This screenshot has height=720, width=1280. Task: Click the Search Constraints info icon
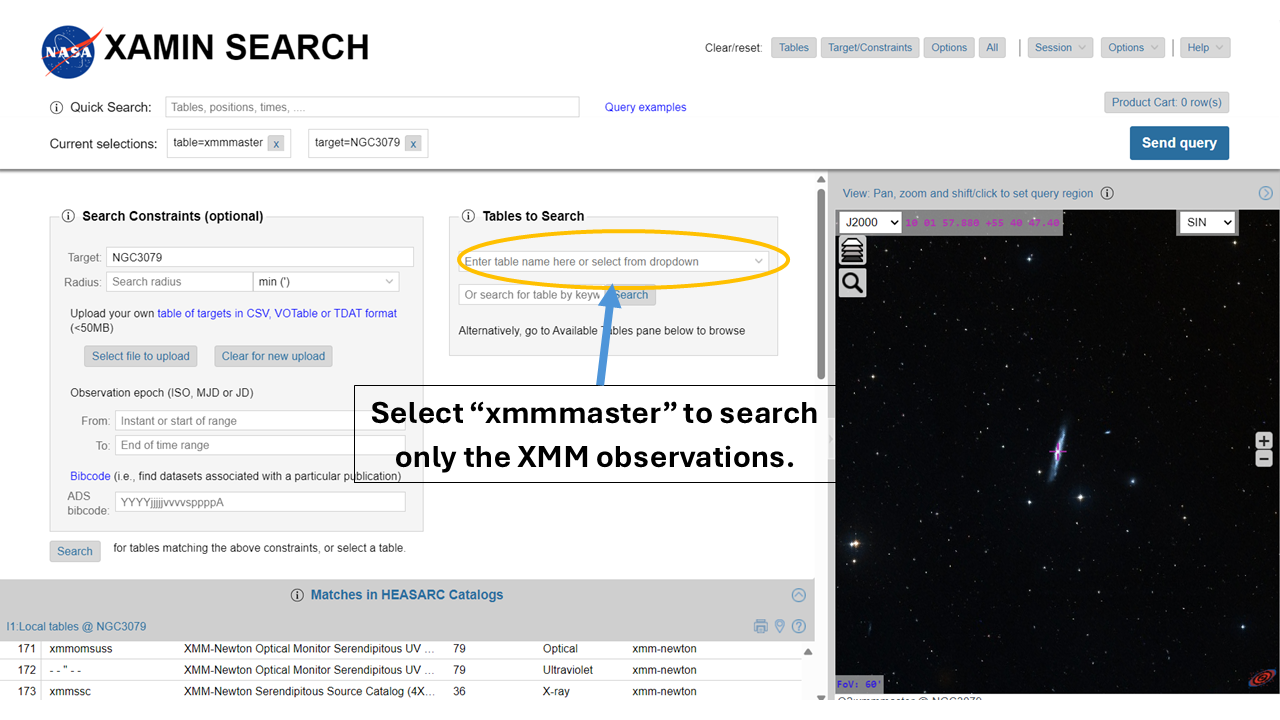[x=68, y=216]
